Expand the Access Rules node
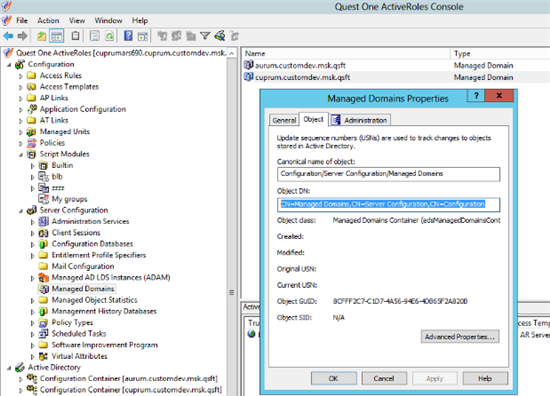550x396 pixels. point(21,76)
